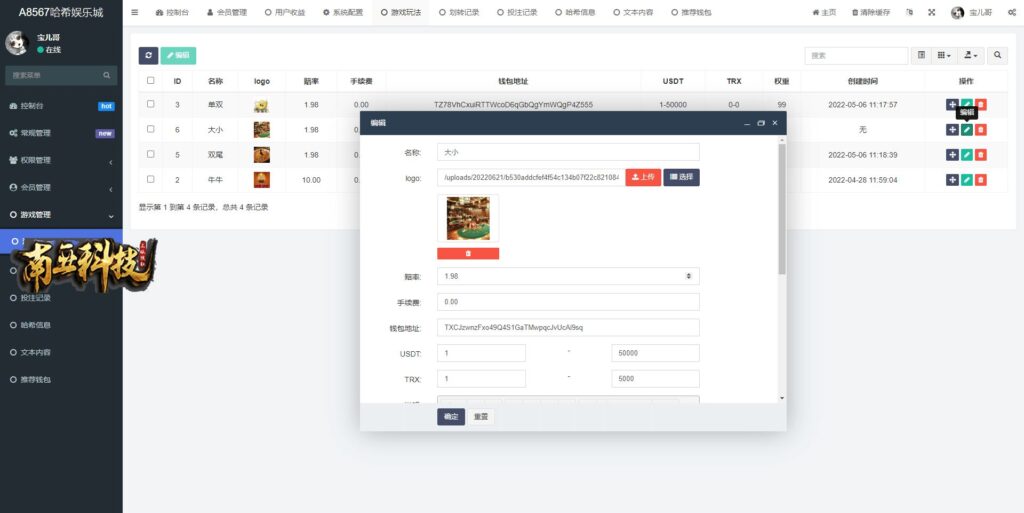Screen dimensions: 1024x513
Task: Click the dialog vertical scrollbar
Action: coord(782,209)
